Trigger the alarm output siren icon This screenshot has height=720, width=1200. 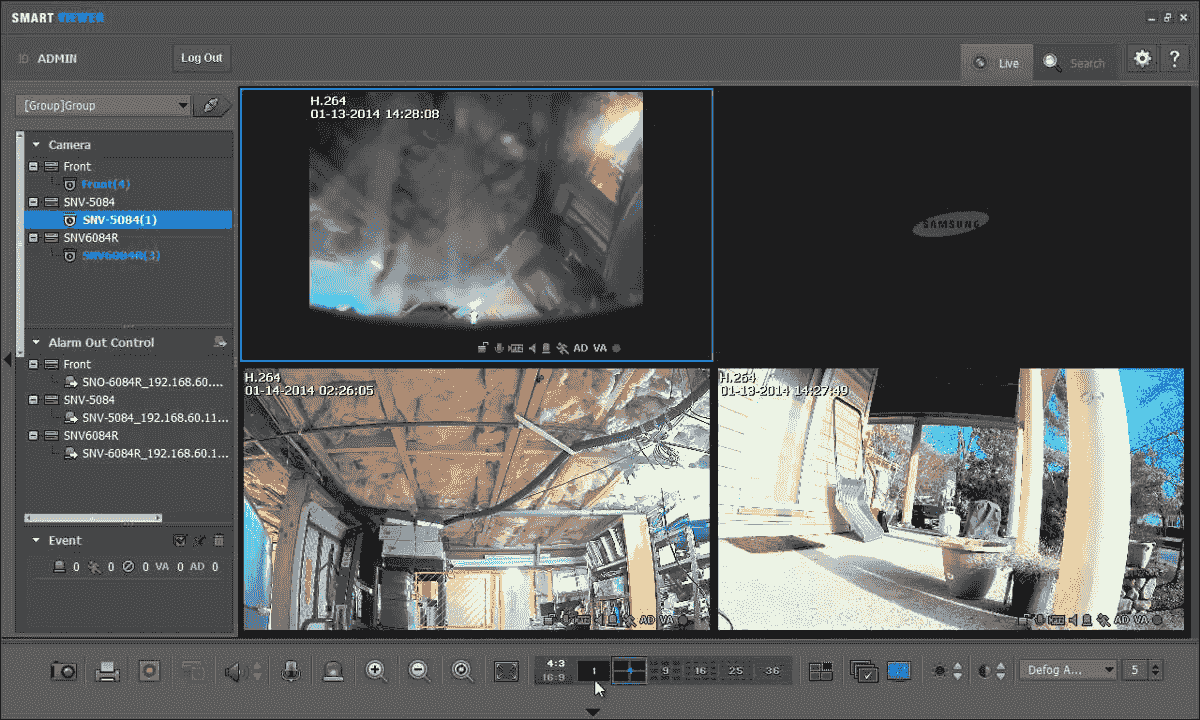(x=333, y=670)
